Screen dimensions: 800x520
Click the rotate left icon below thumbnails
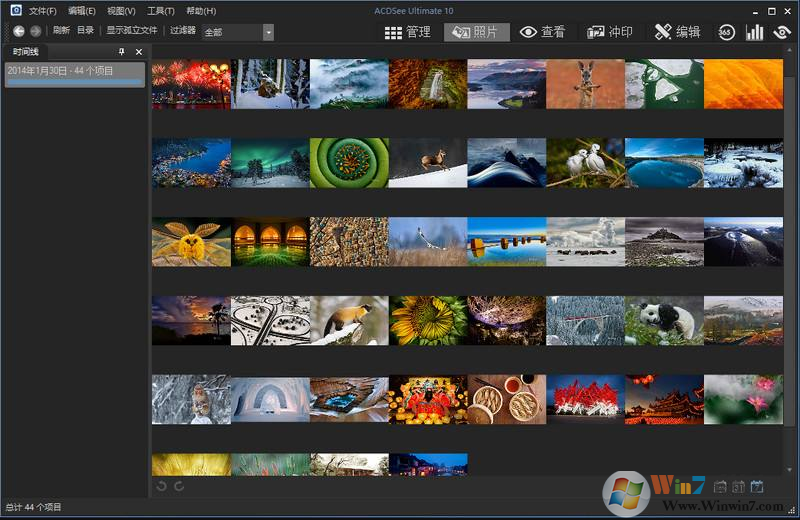(x=162, y=486)
